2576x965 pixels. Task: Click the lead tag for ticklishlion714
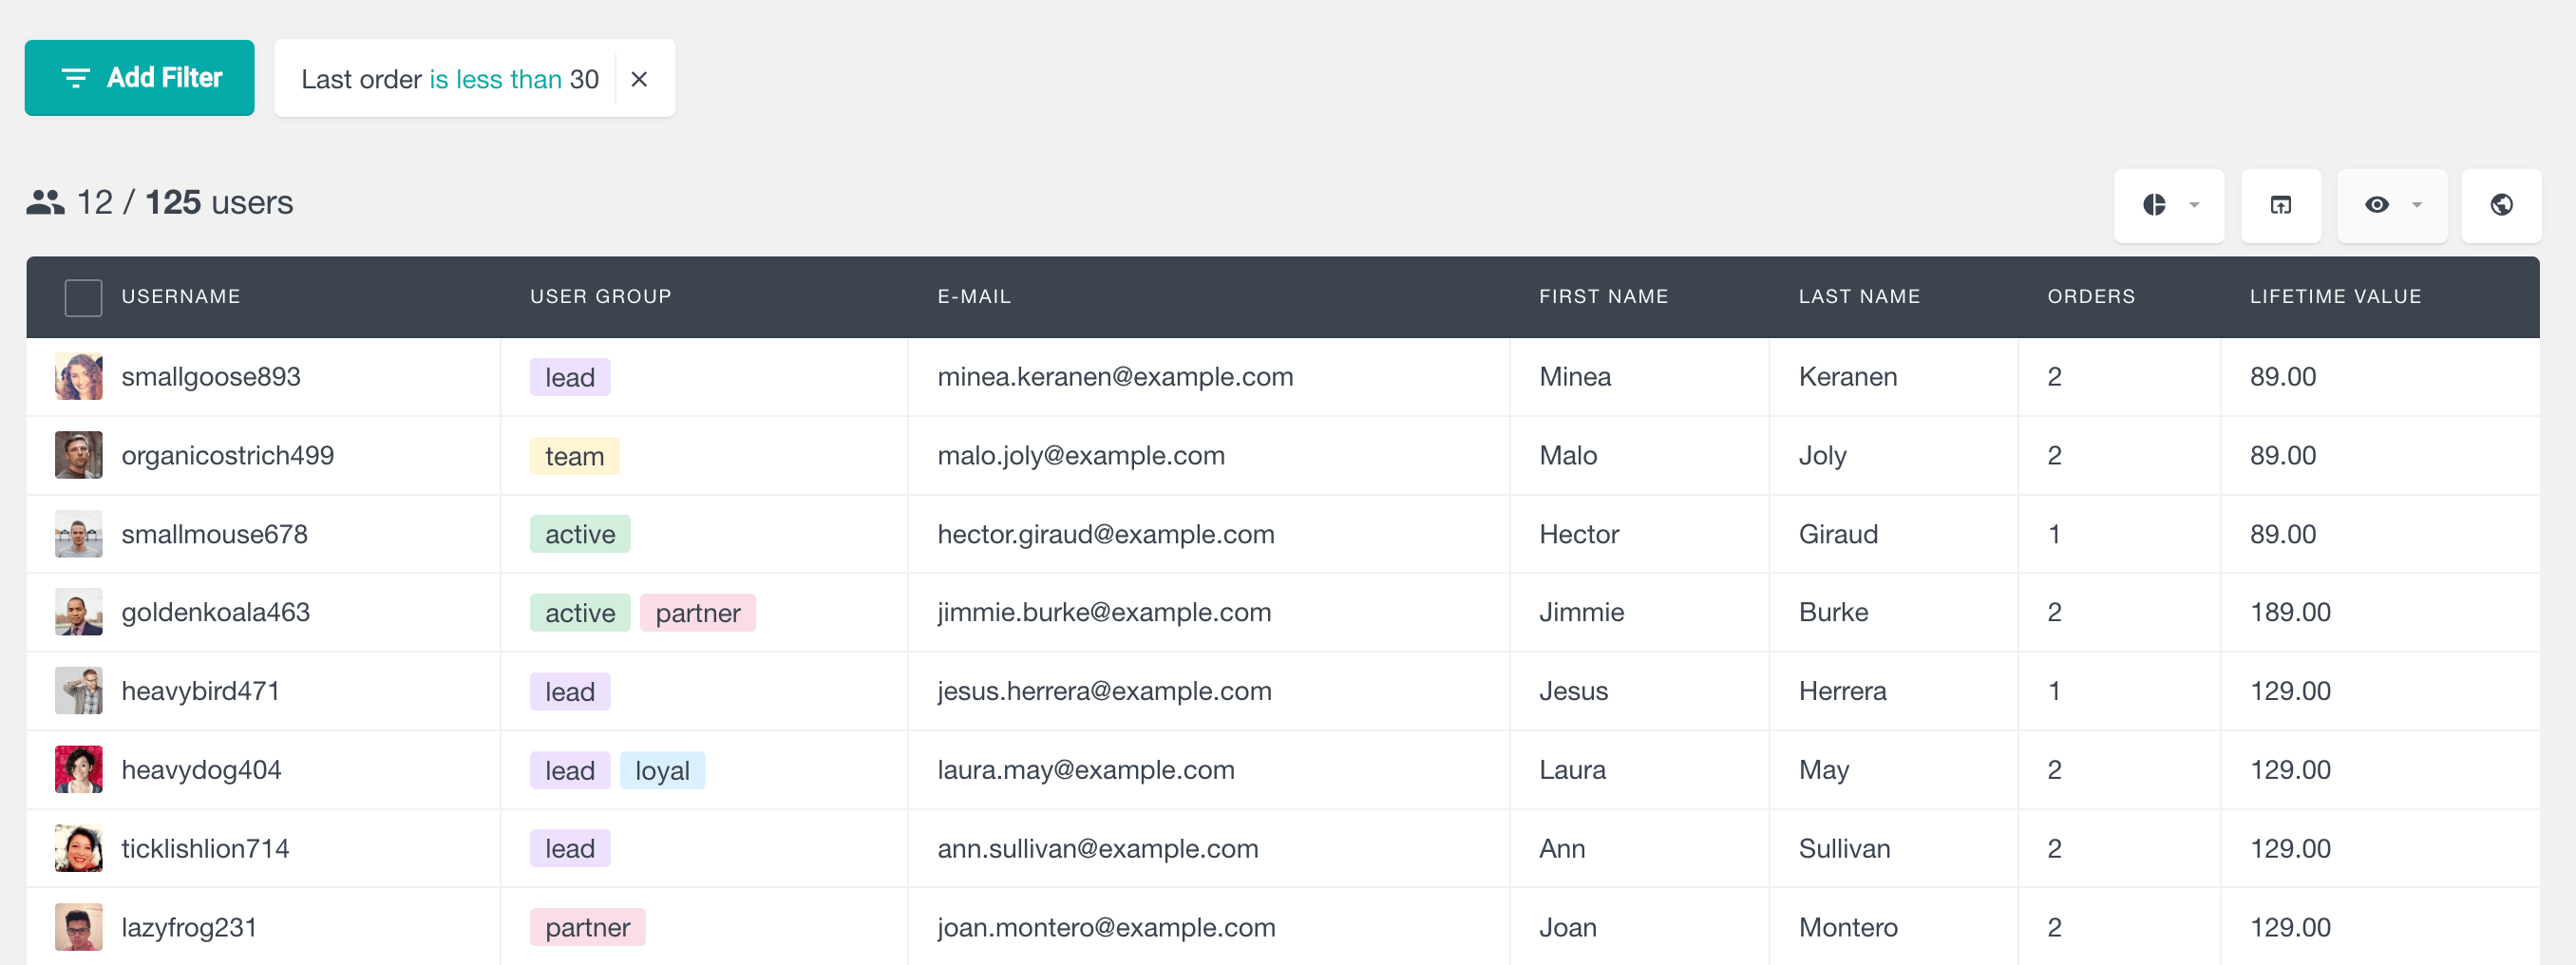tap(570, 849)
